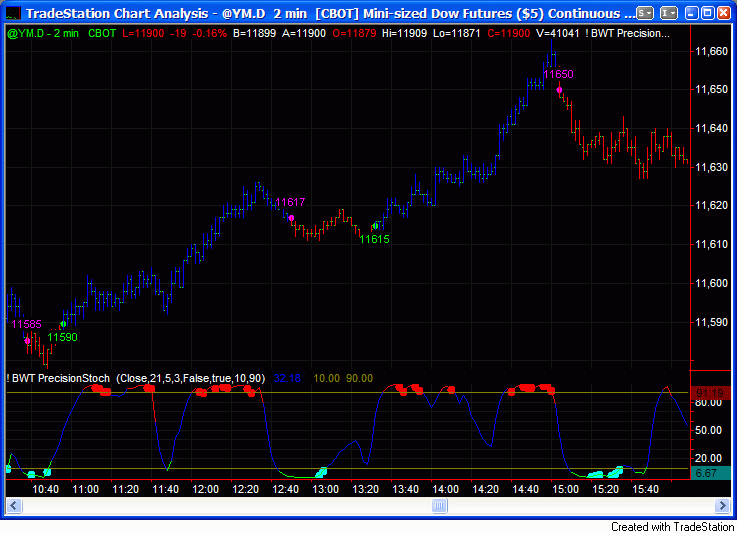Click the 'Hi=11909' high value
The image size is (737, 533).
click(405, 33)
